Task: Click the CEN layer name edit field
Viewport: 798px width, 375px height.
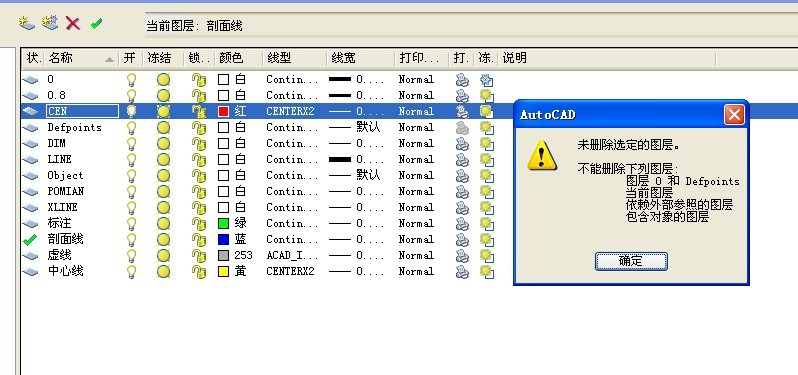Action: tap(82, 111)
